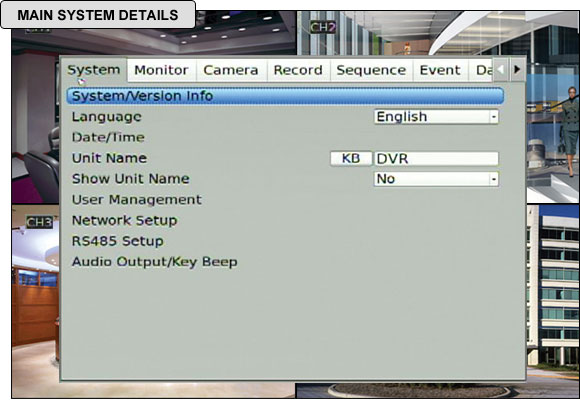The image size is (580, 420).
Task: Expand the Show Unit Name dropdown
Action: (436, 179)
